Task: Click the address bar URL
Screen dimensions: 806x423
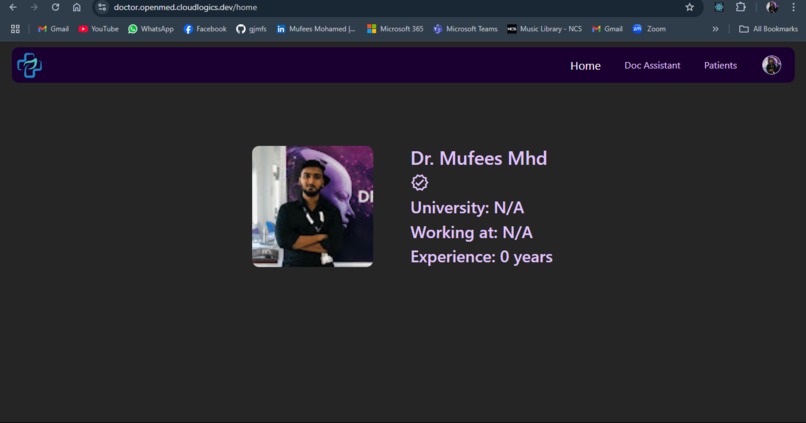Action: (185, 7)
